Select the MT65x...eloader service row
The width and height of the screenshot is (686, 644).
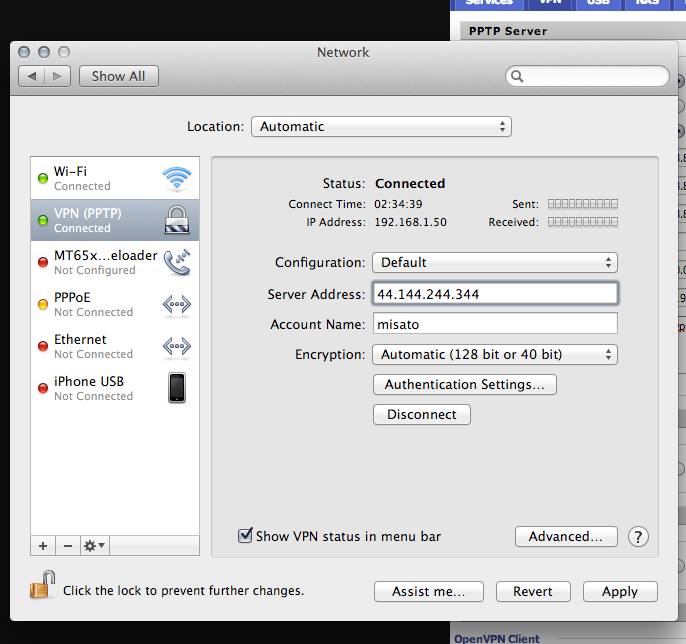pyautogui.click(x=115, y=262)
